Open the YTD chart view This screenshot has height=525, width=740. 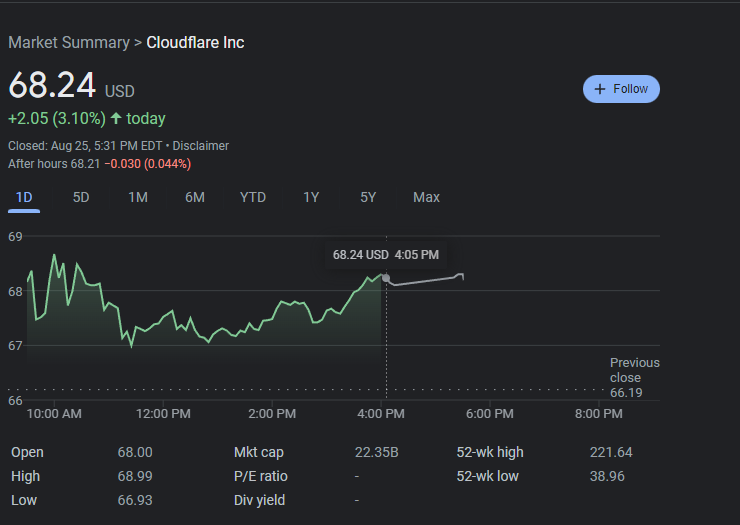pyautogui.click(x=253, y=197)
